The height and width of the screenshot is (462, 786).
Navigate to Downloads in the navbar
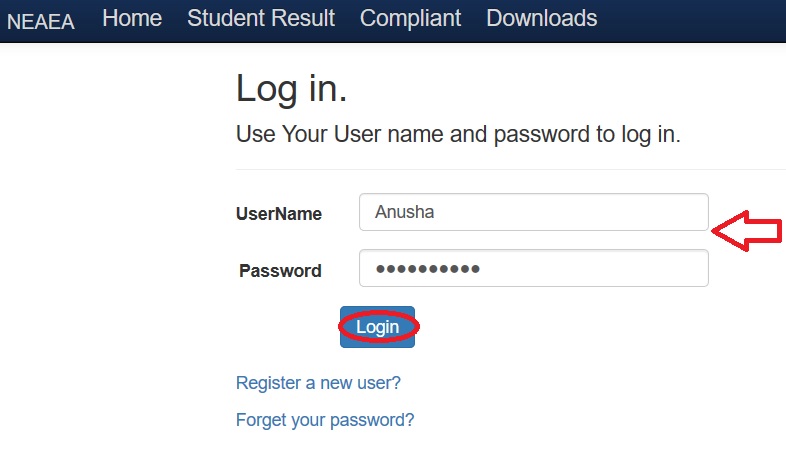[x=542, y=18]
